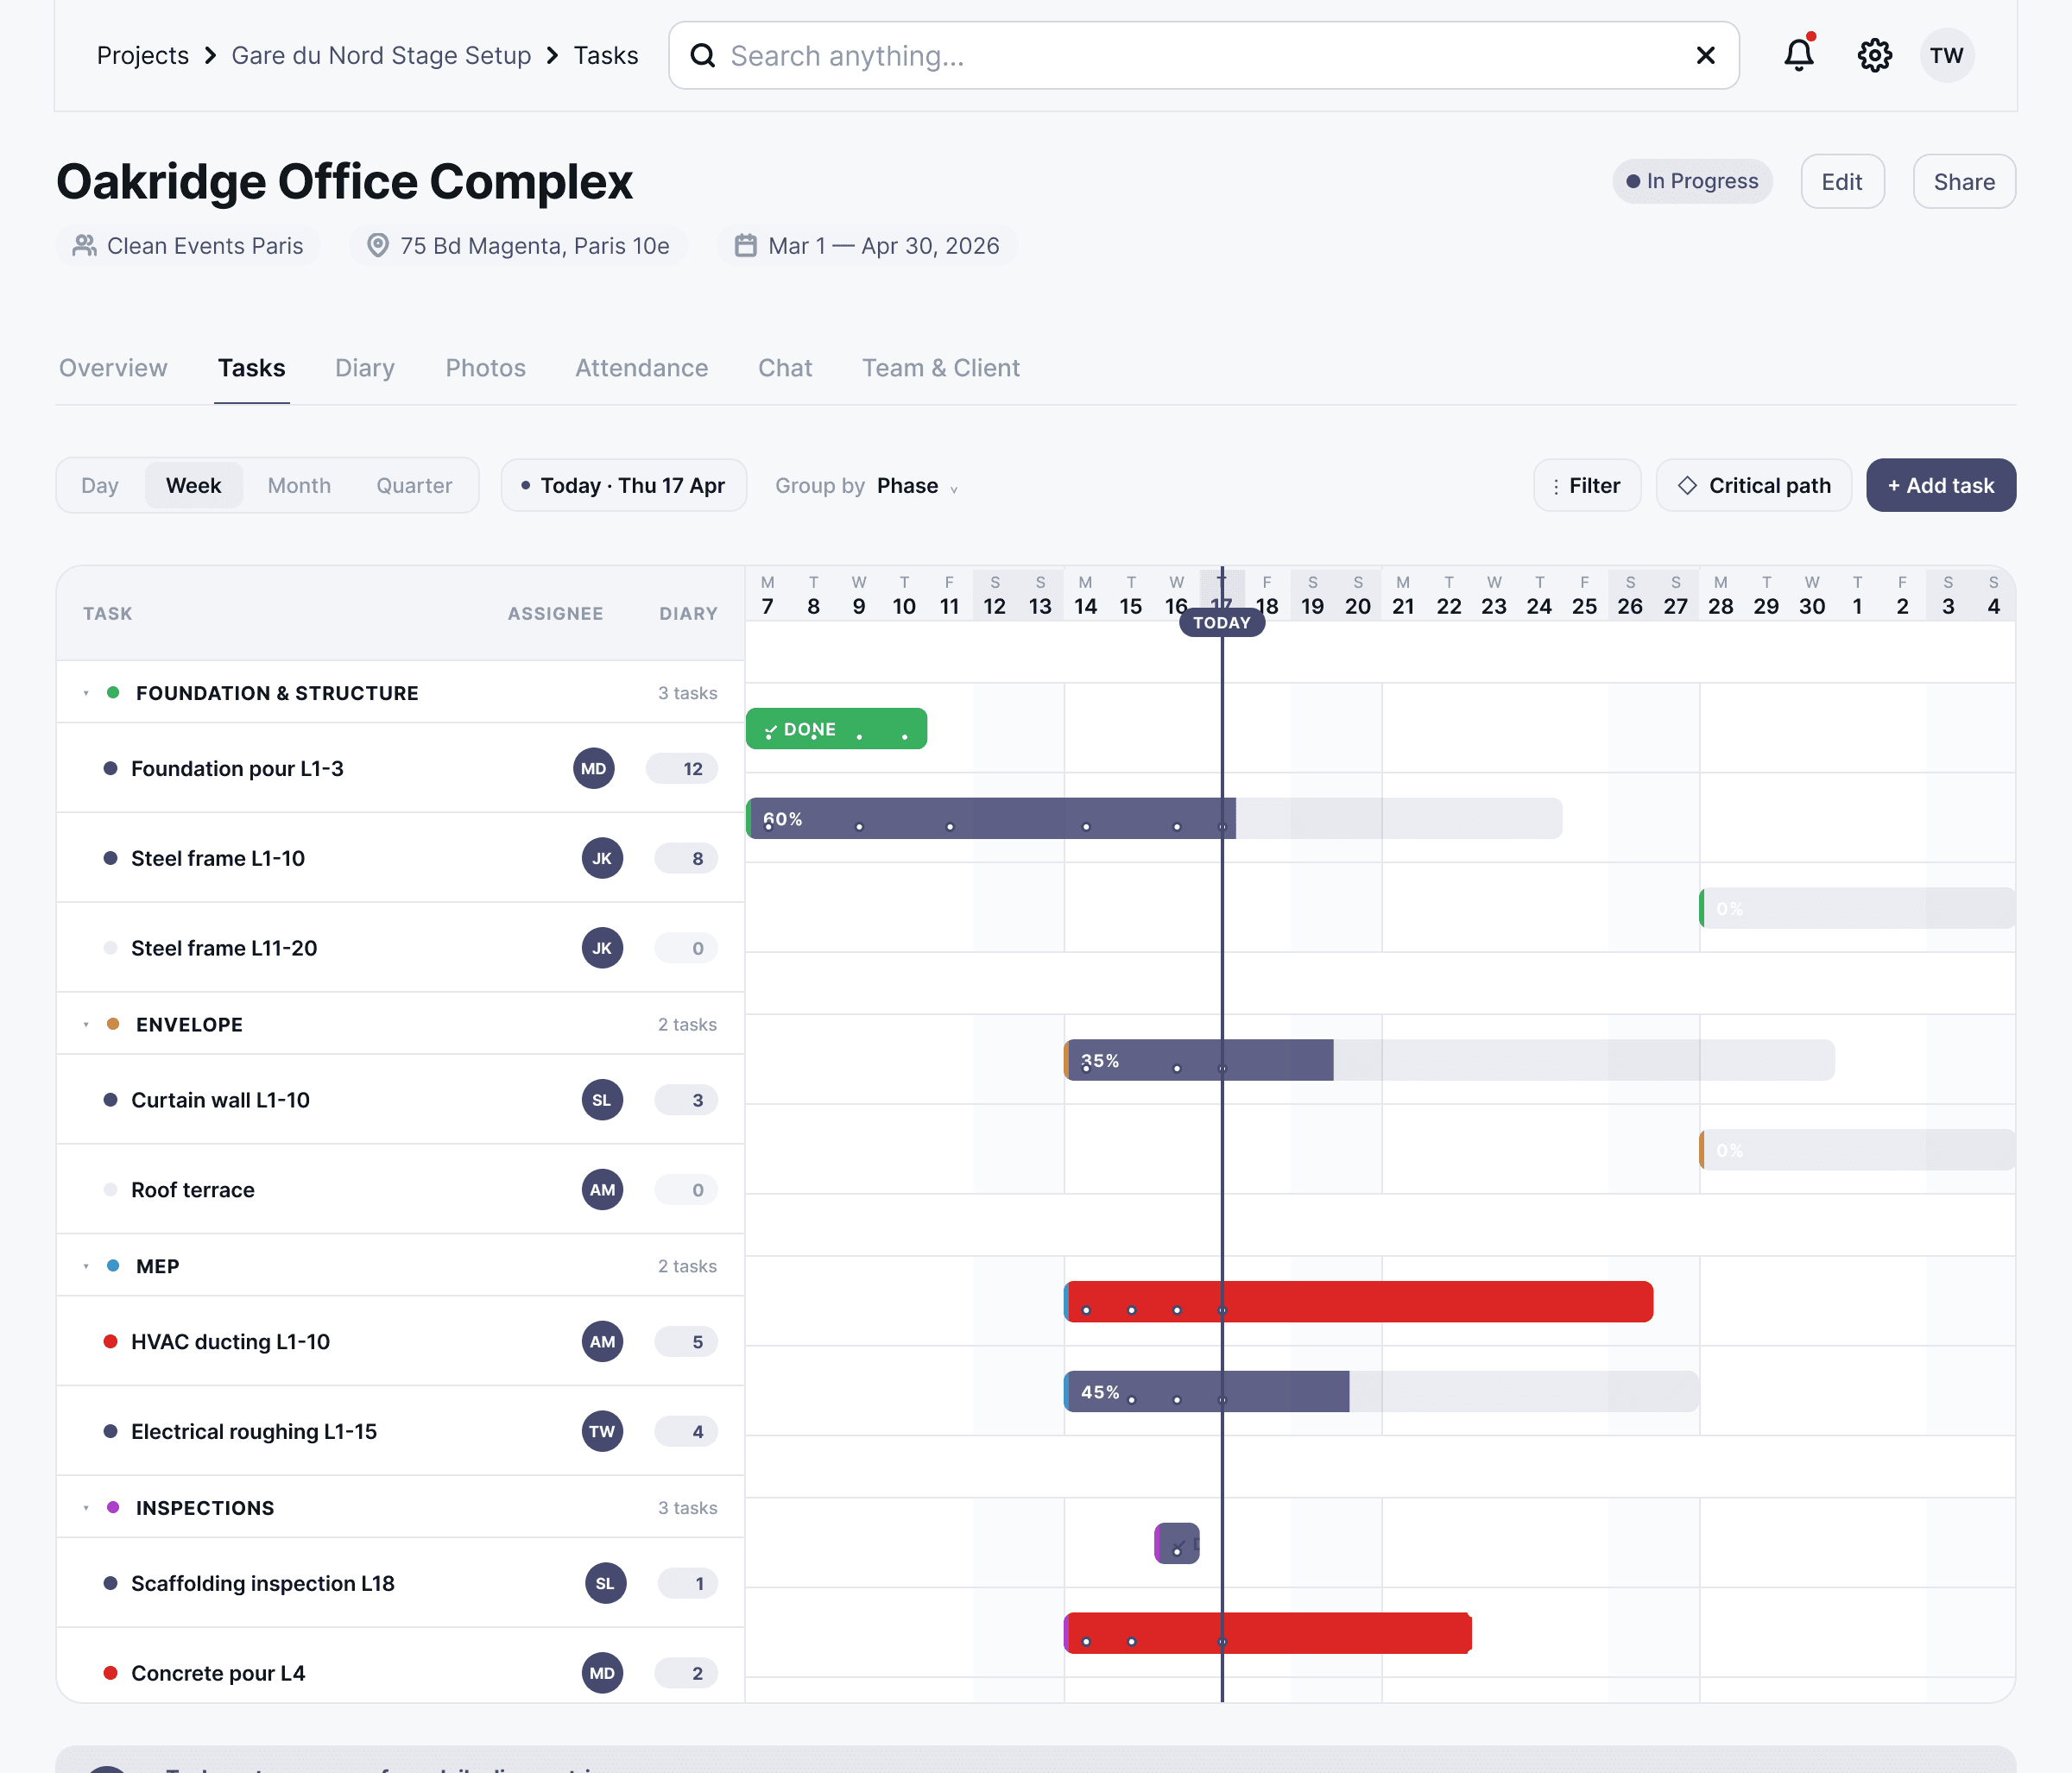Click MD avatar on Concrete pour L4

click(x=602, y=1673)
